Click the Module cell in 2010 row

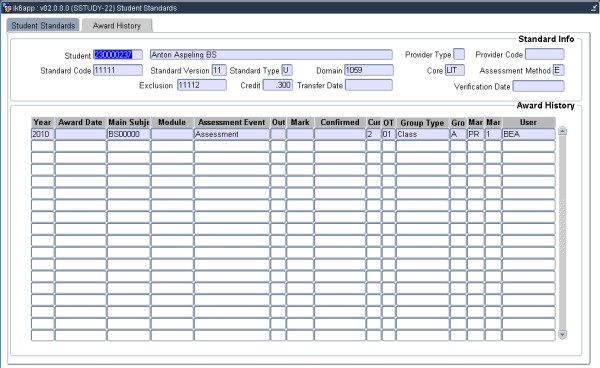(x=172, y=134)
